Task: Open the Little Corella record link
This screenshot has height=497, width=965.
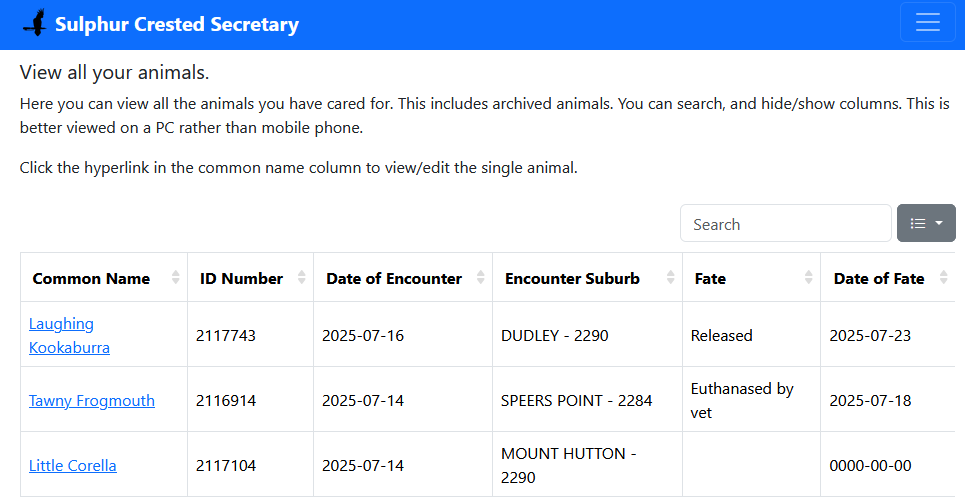Action: [73, 465]
